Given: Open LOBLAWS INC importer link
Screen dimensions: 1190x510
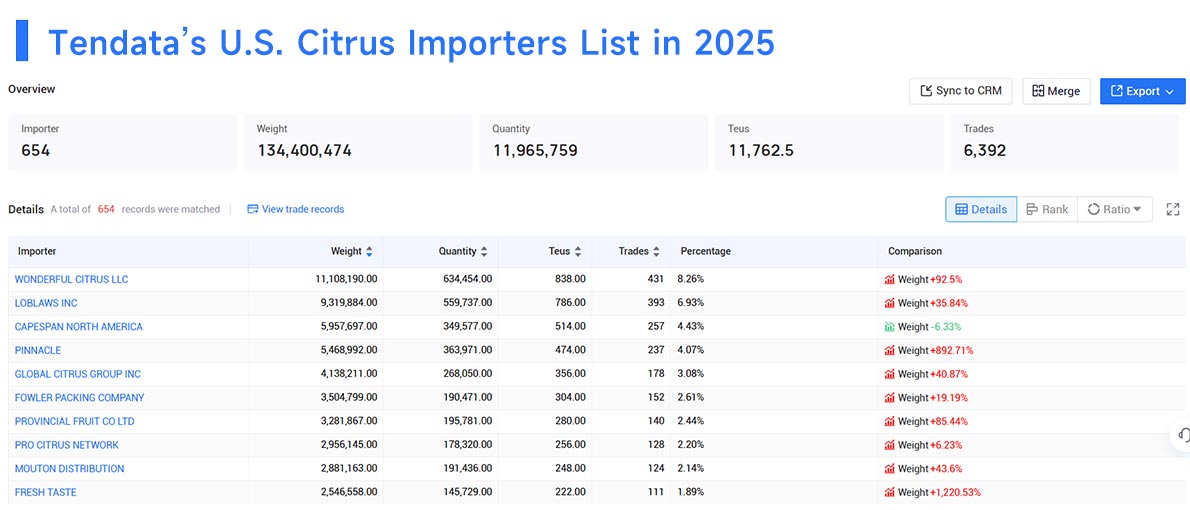Looking at the screenshot, I should coord(46,303).
